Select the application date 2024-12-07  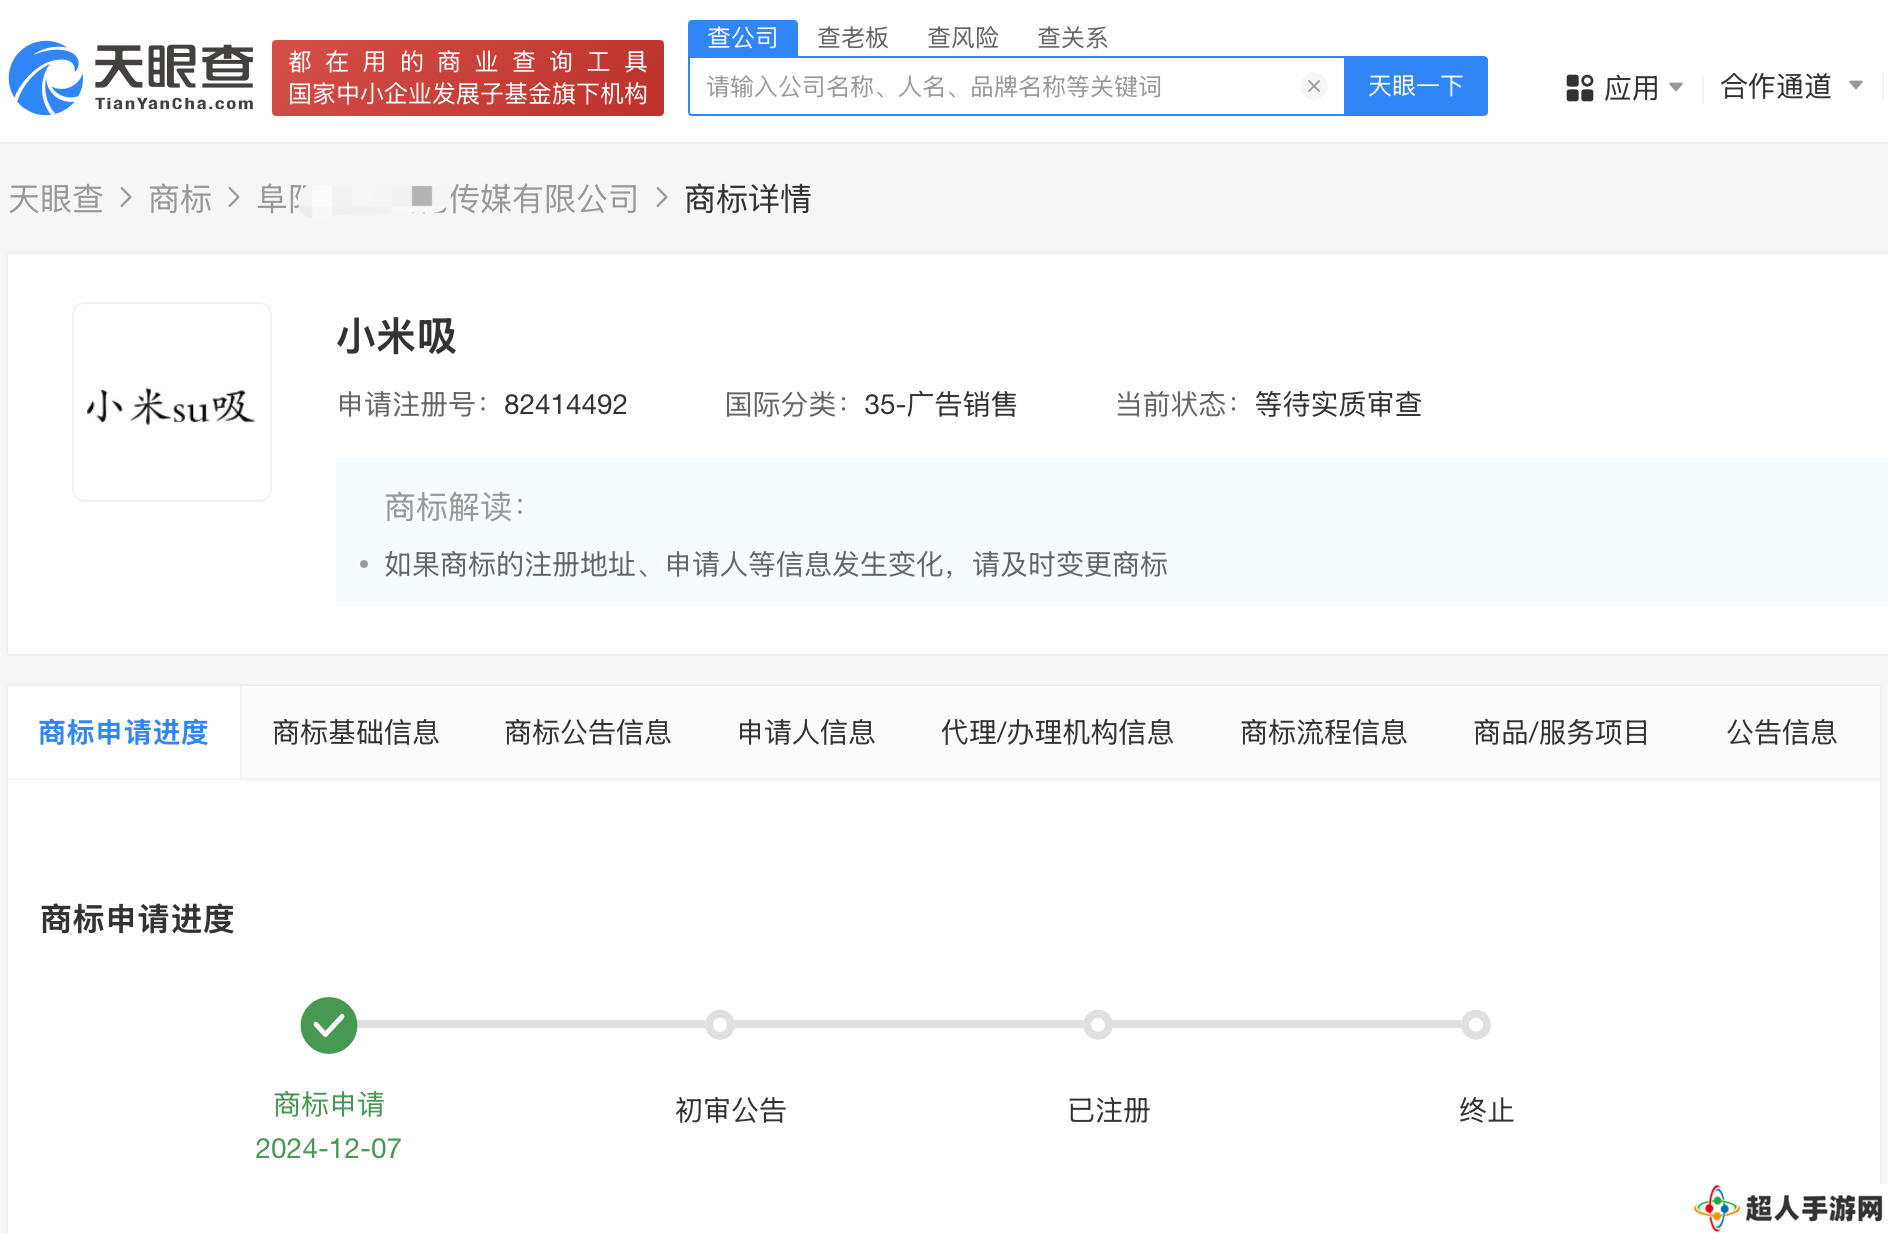click(x=328, y=1148)
